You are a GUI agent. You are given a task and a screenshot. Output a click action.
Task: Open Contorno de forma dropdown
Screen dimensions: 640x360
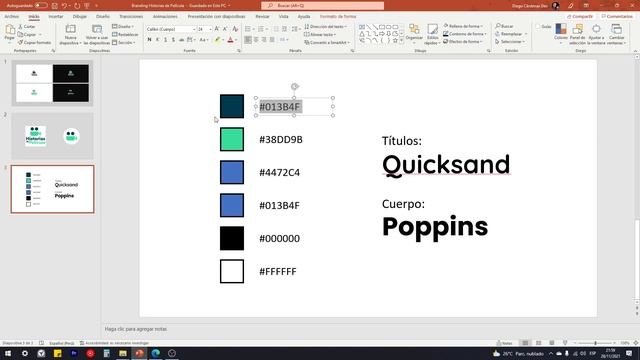point(464,34)
